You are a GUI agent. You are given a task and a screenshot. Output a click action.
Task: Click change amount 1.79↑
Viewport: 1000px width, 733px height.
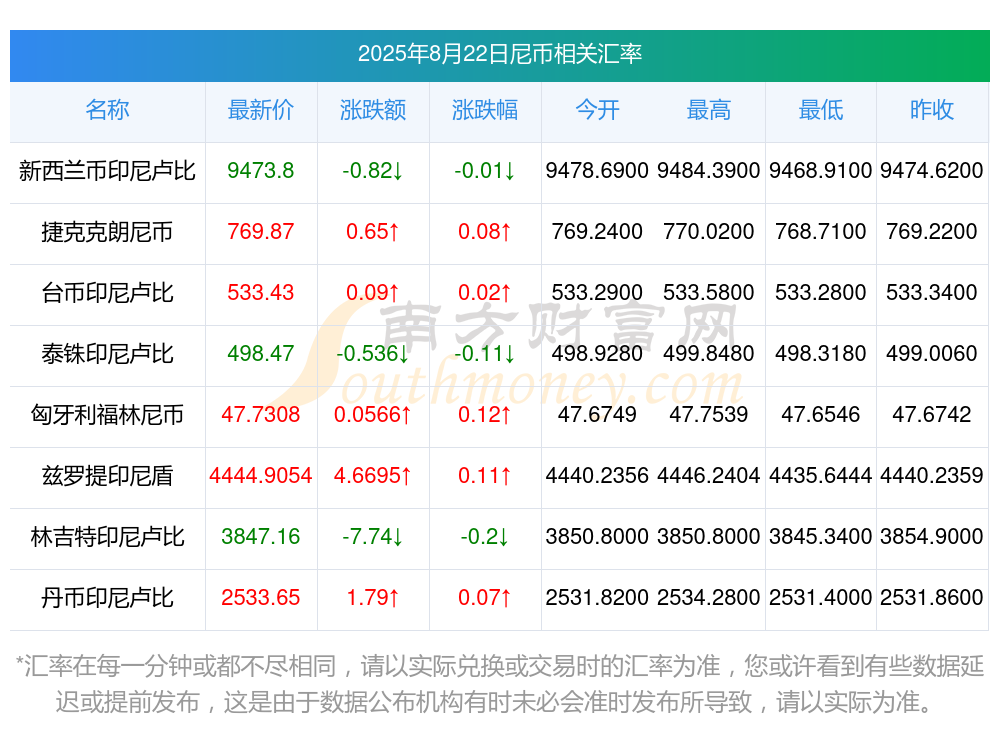(373, 597)
